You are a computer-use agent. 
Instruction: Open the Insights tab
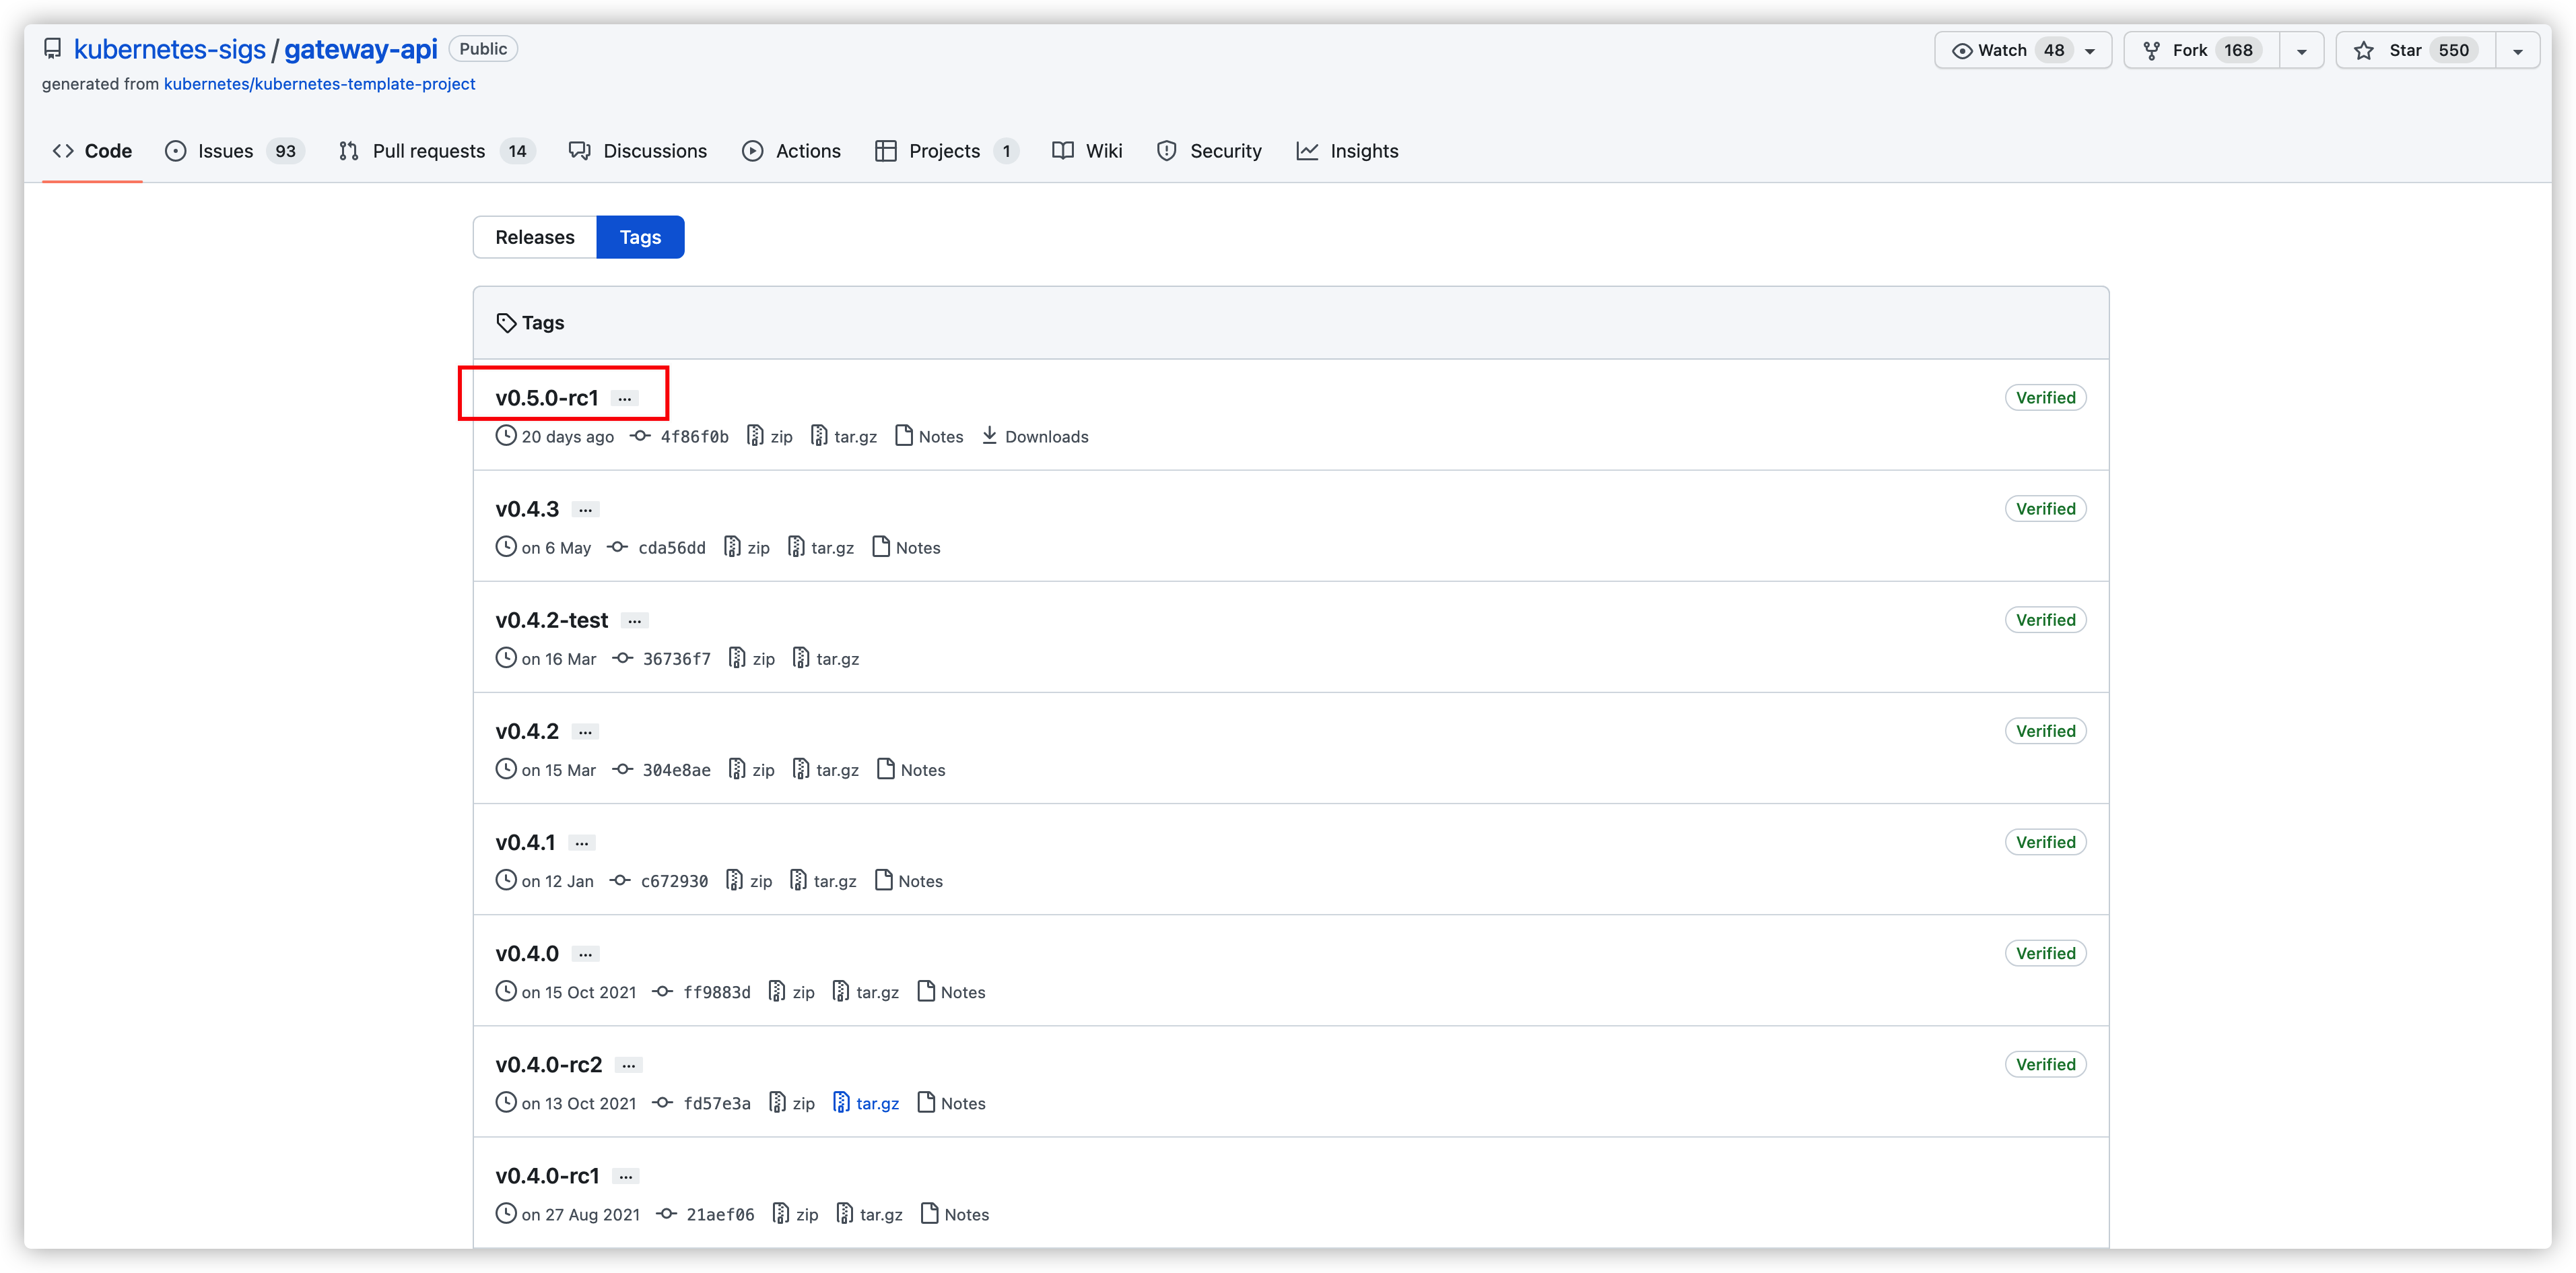coord(1348,151)
